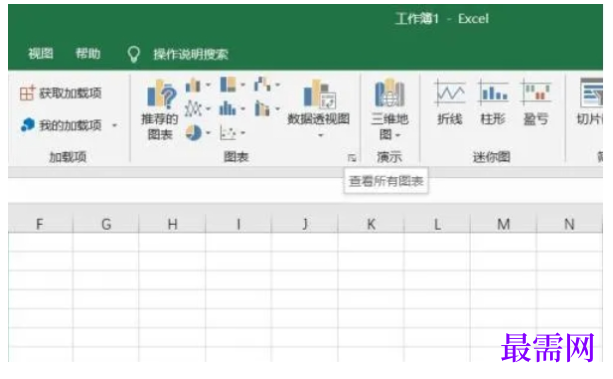The image size is (613, 379).
Task: Insert a line or area chart
Action: tap(193, 108)
